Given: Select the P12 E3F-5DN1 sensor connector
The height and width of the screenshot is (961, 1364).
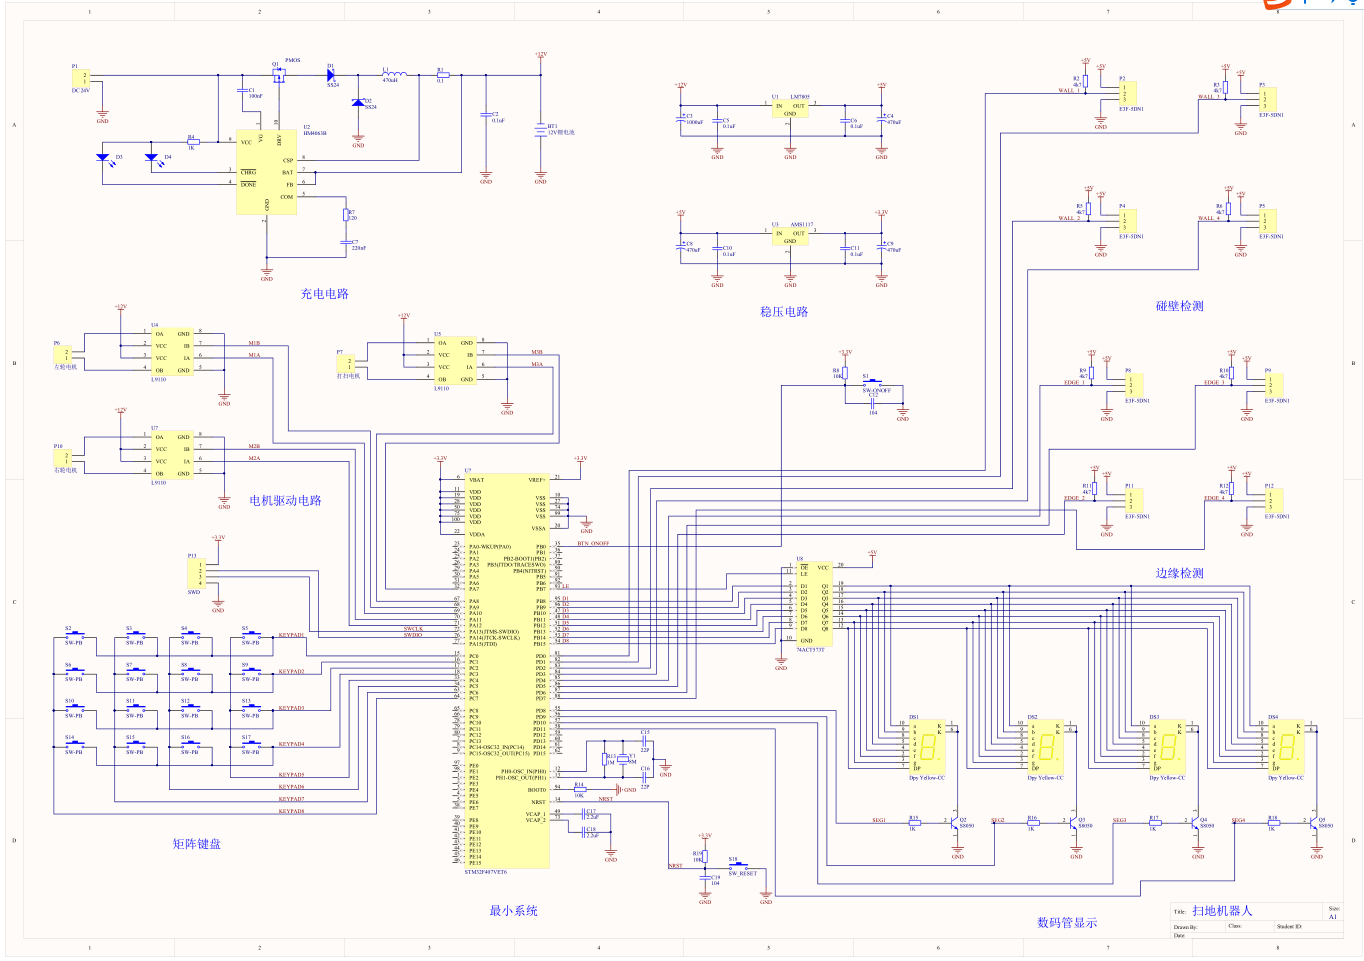Looking at the screenshot, I should point(1275,501).
